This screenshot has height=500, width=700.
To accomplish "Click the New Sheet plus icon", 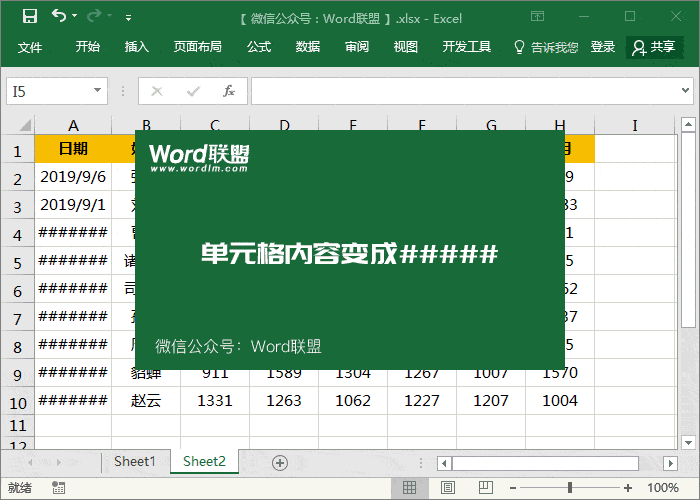I will (x=280, y=462).
